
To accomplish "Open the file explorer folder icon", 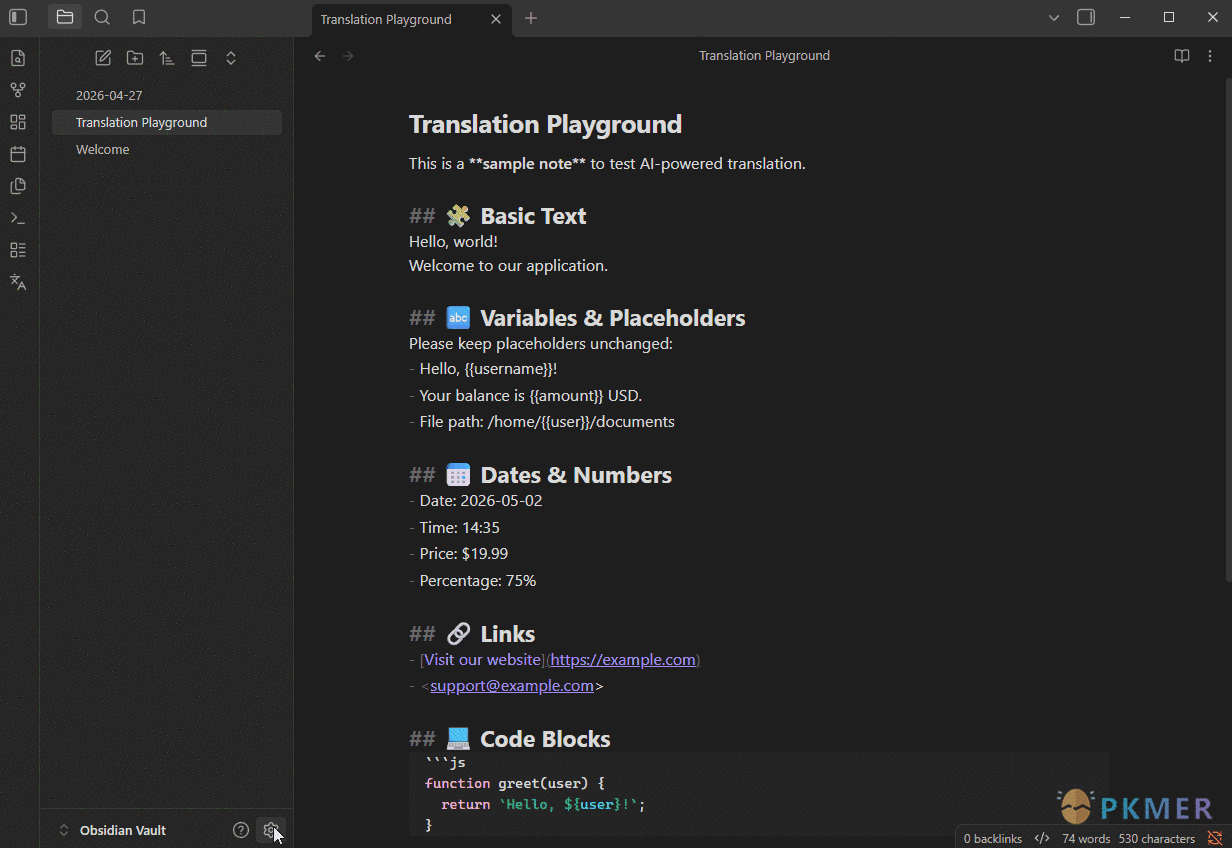I will 65,17.
